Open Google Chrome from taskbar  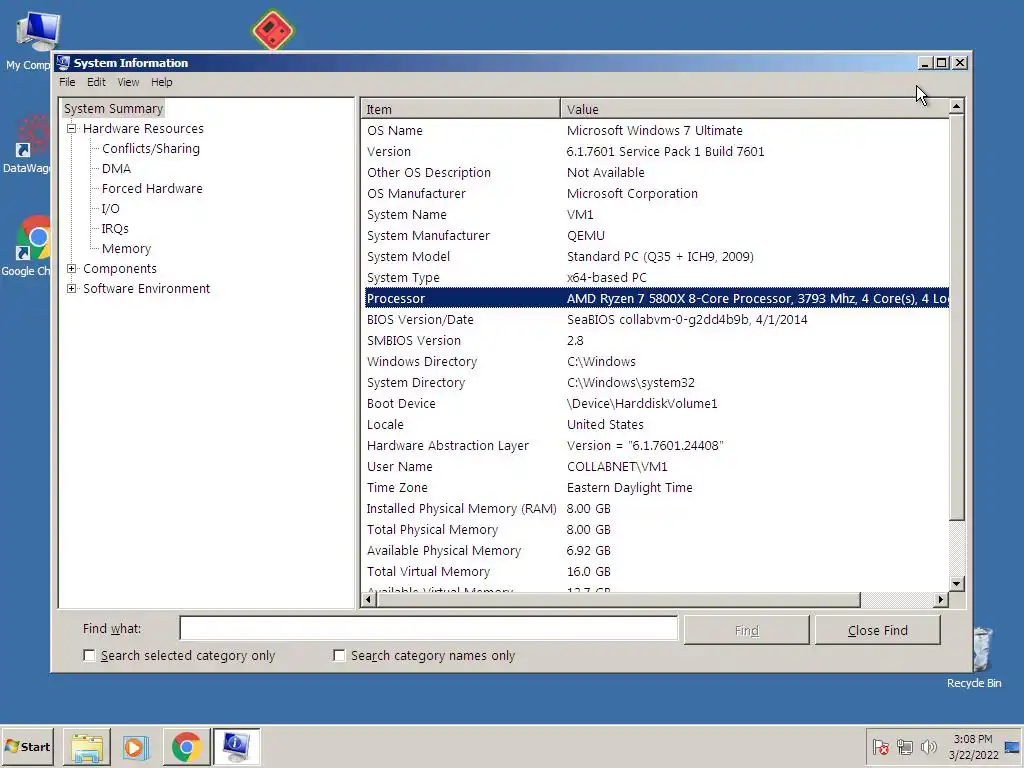click(x=187, y=746)
